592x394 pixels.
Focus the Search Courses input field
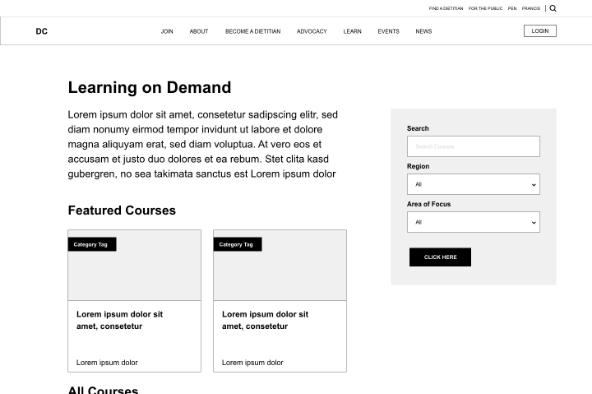(x=473, y=146)
